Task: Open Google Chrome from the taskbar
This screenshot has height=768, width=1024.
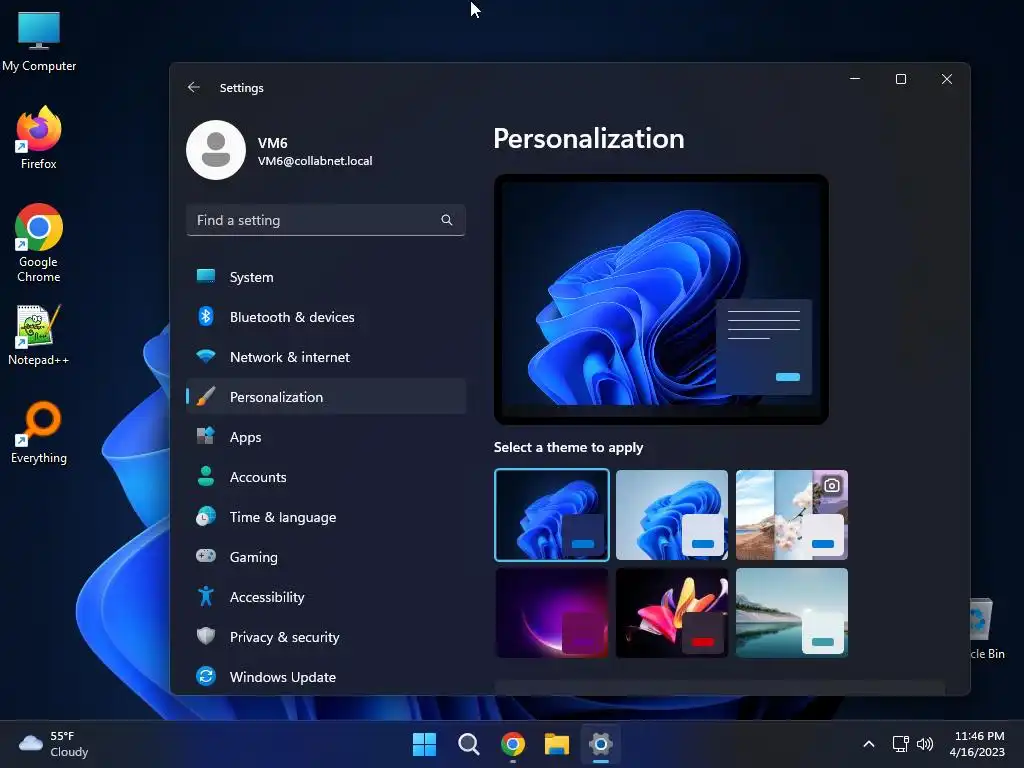Action: [513, 744]
